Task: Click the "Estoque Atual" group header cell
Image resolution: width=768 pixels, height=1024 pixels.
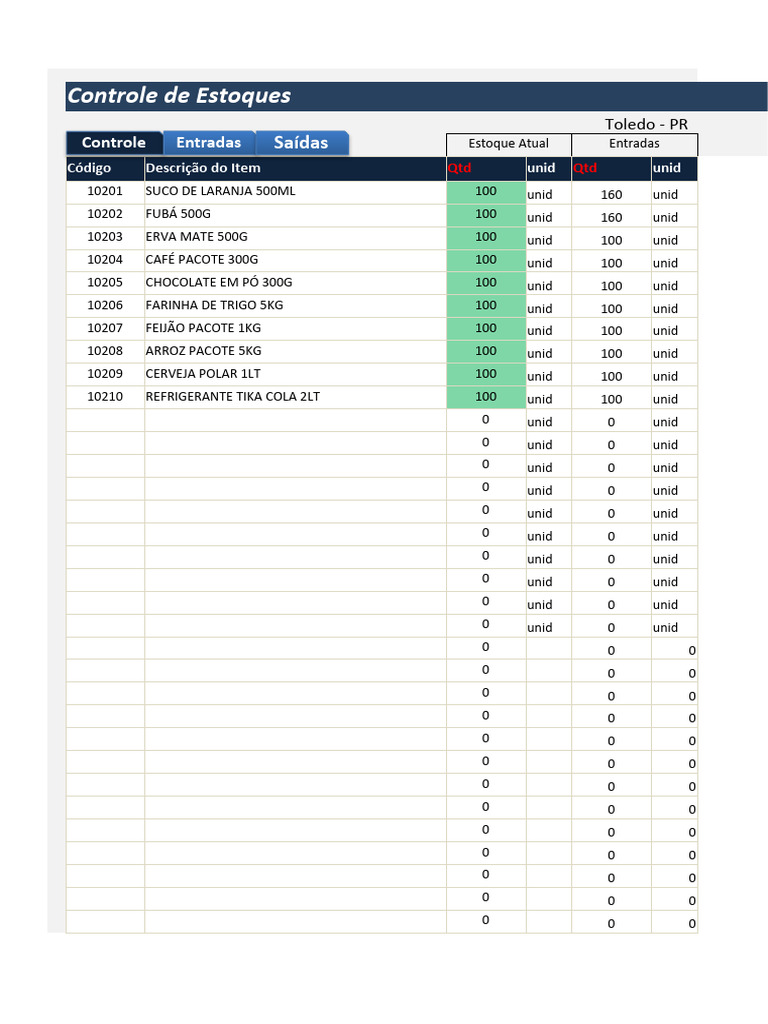Action: point(508,144)
